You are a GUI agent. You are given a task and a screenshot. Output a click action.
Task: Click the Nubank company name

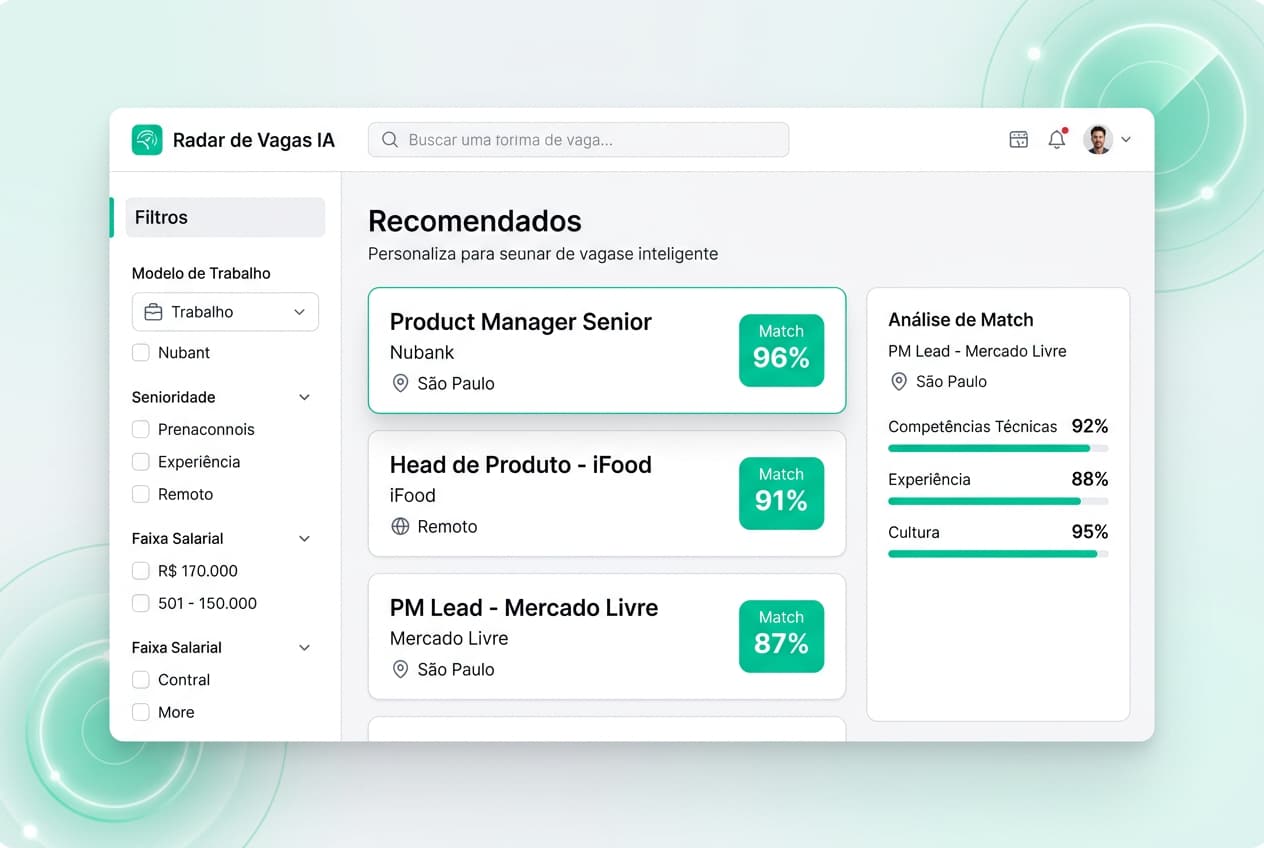point(422,352)
